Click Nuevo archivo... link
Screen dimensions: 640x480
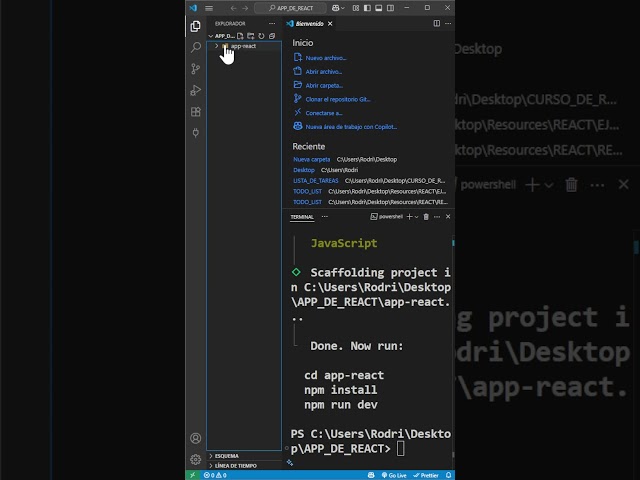[326, 58]
